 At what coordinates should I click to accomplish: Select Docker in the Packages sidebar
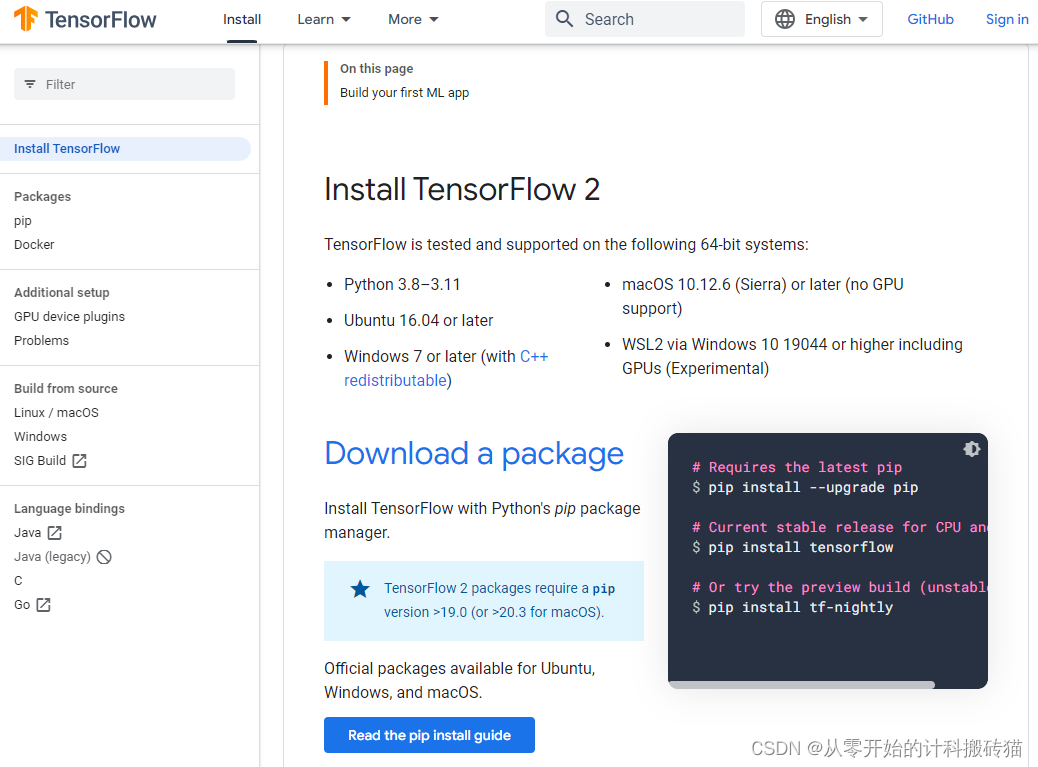pyautogui.click(x=34, y=244)
